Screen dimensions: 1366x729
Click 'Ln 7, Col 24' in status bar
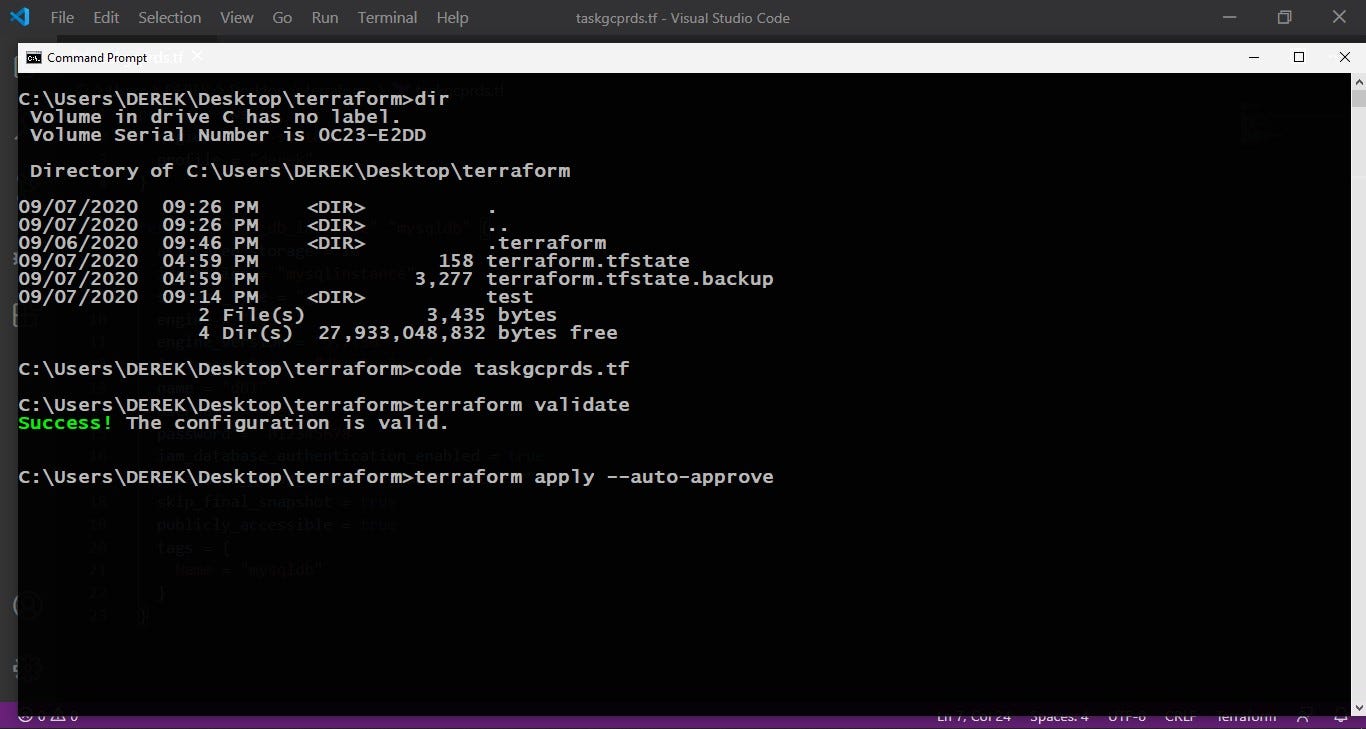pyautogui.click(x=974, y=716)
